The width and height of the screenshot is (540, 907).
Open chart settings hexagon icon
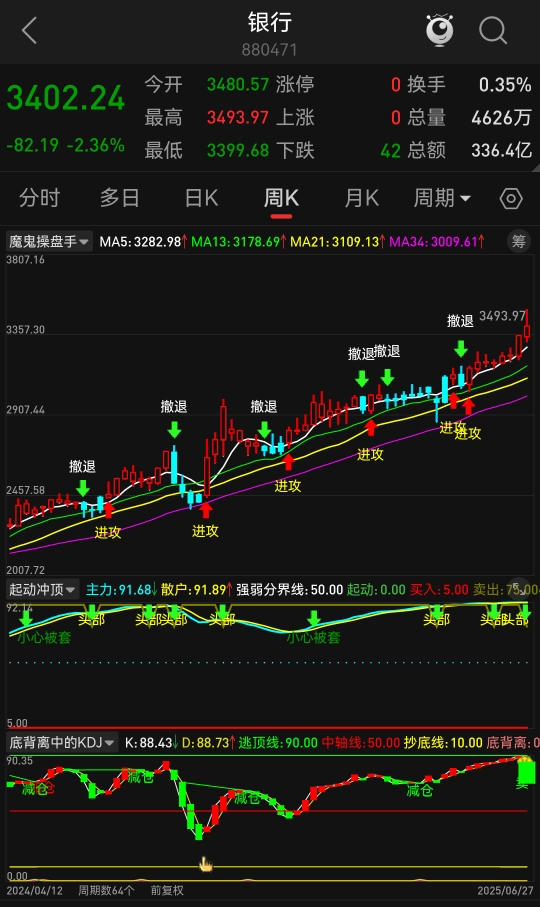[511, 198]
